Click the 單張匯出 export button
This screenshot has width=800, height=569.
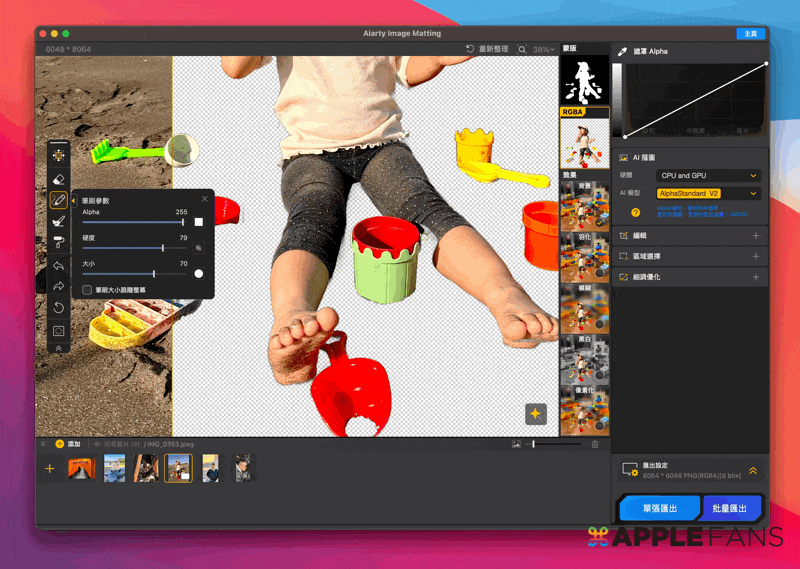[659, 509]
